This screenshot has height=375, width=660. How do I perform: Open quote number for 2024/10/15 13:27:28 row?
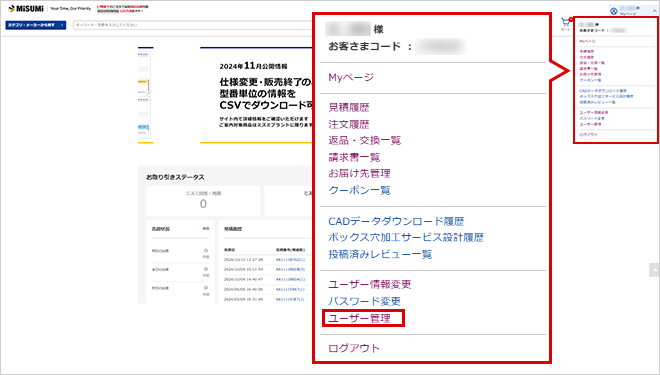[290, 260]
